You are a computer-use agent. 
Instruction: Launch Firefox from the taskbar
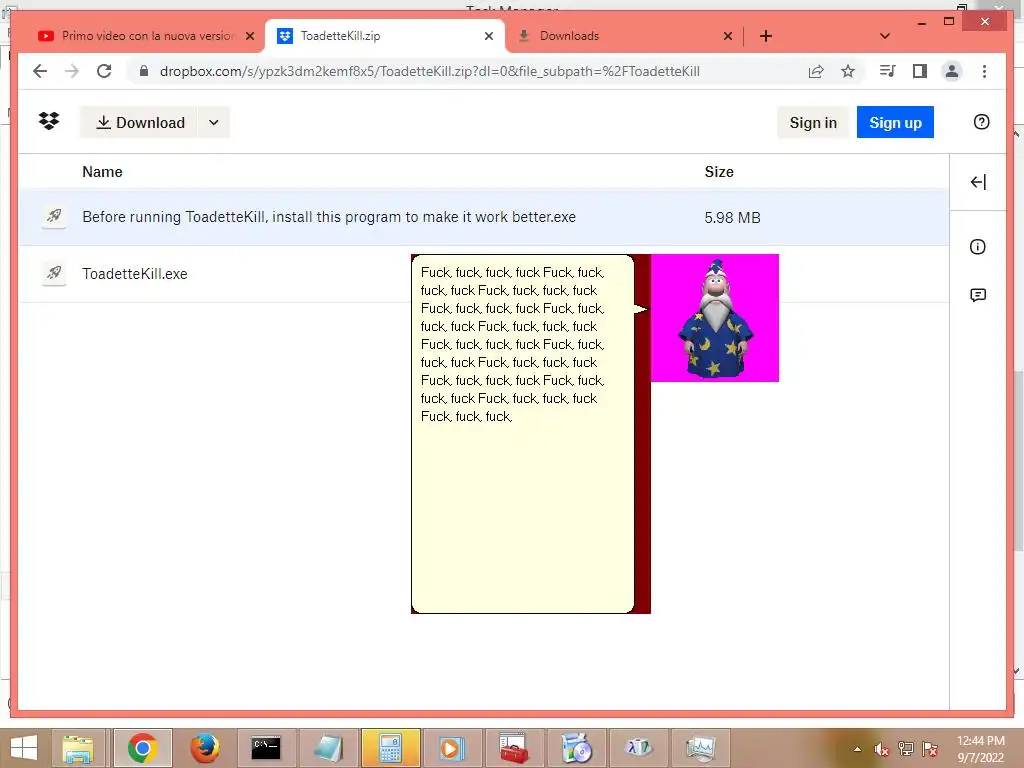[205, 748]
